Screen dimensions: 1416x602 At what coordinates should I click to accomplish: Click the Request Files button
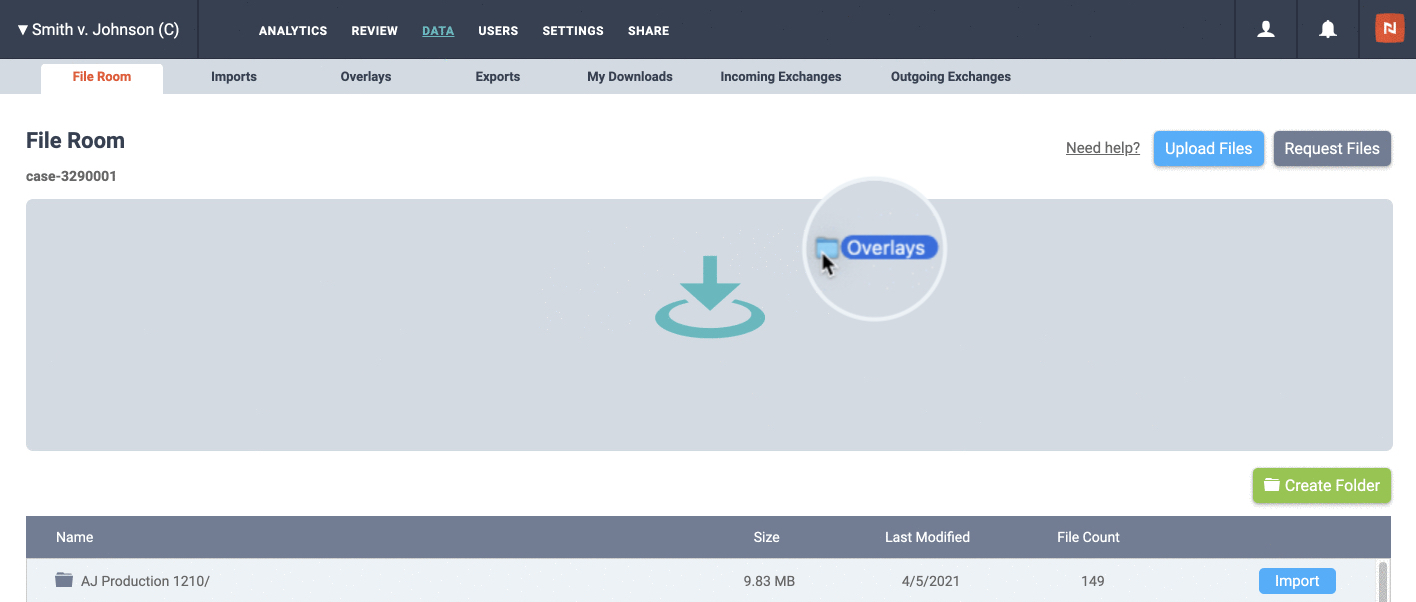click(1332, 148)
